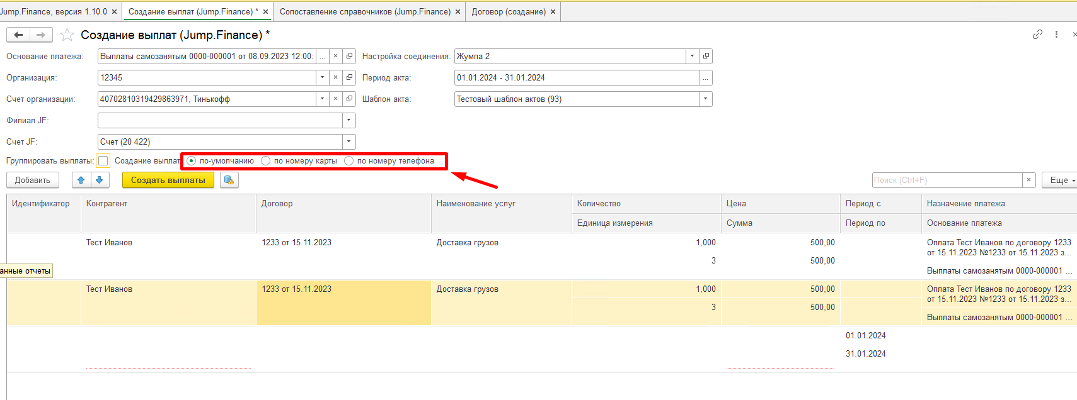This screenshot has width=1077, height=400.
Task: Open the Основание платежа linked record
Action: pos(349,56)
